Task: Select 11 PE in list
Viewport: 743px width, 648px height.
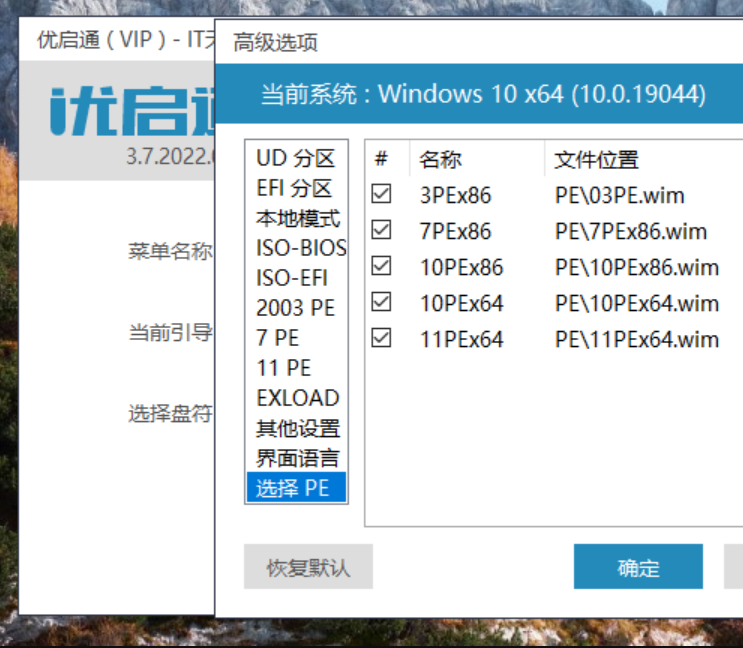Action: 296,368
